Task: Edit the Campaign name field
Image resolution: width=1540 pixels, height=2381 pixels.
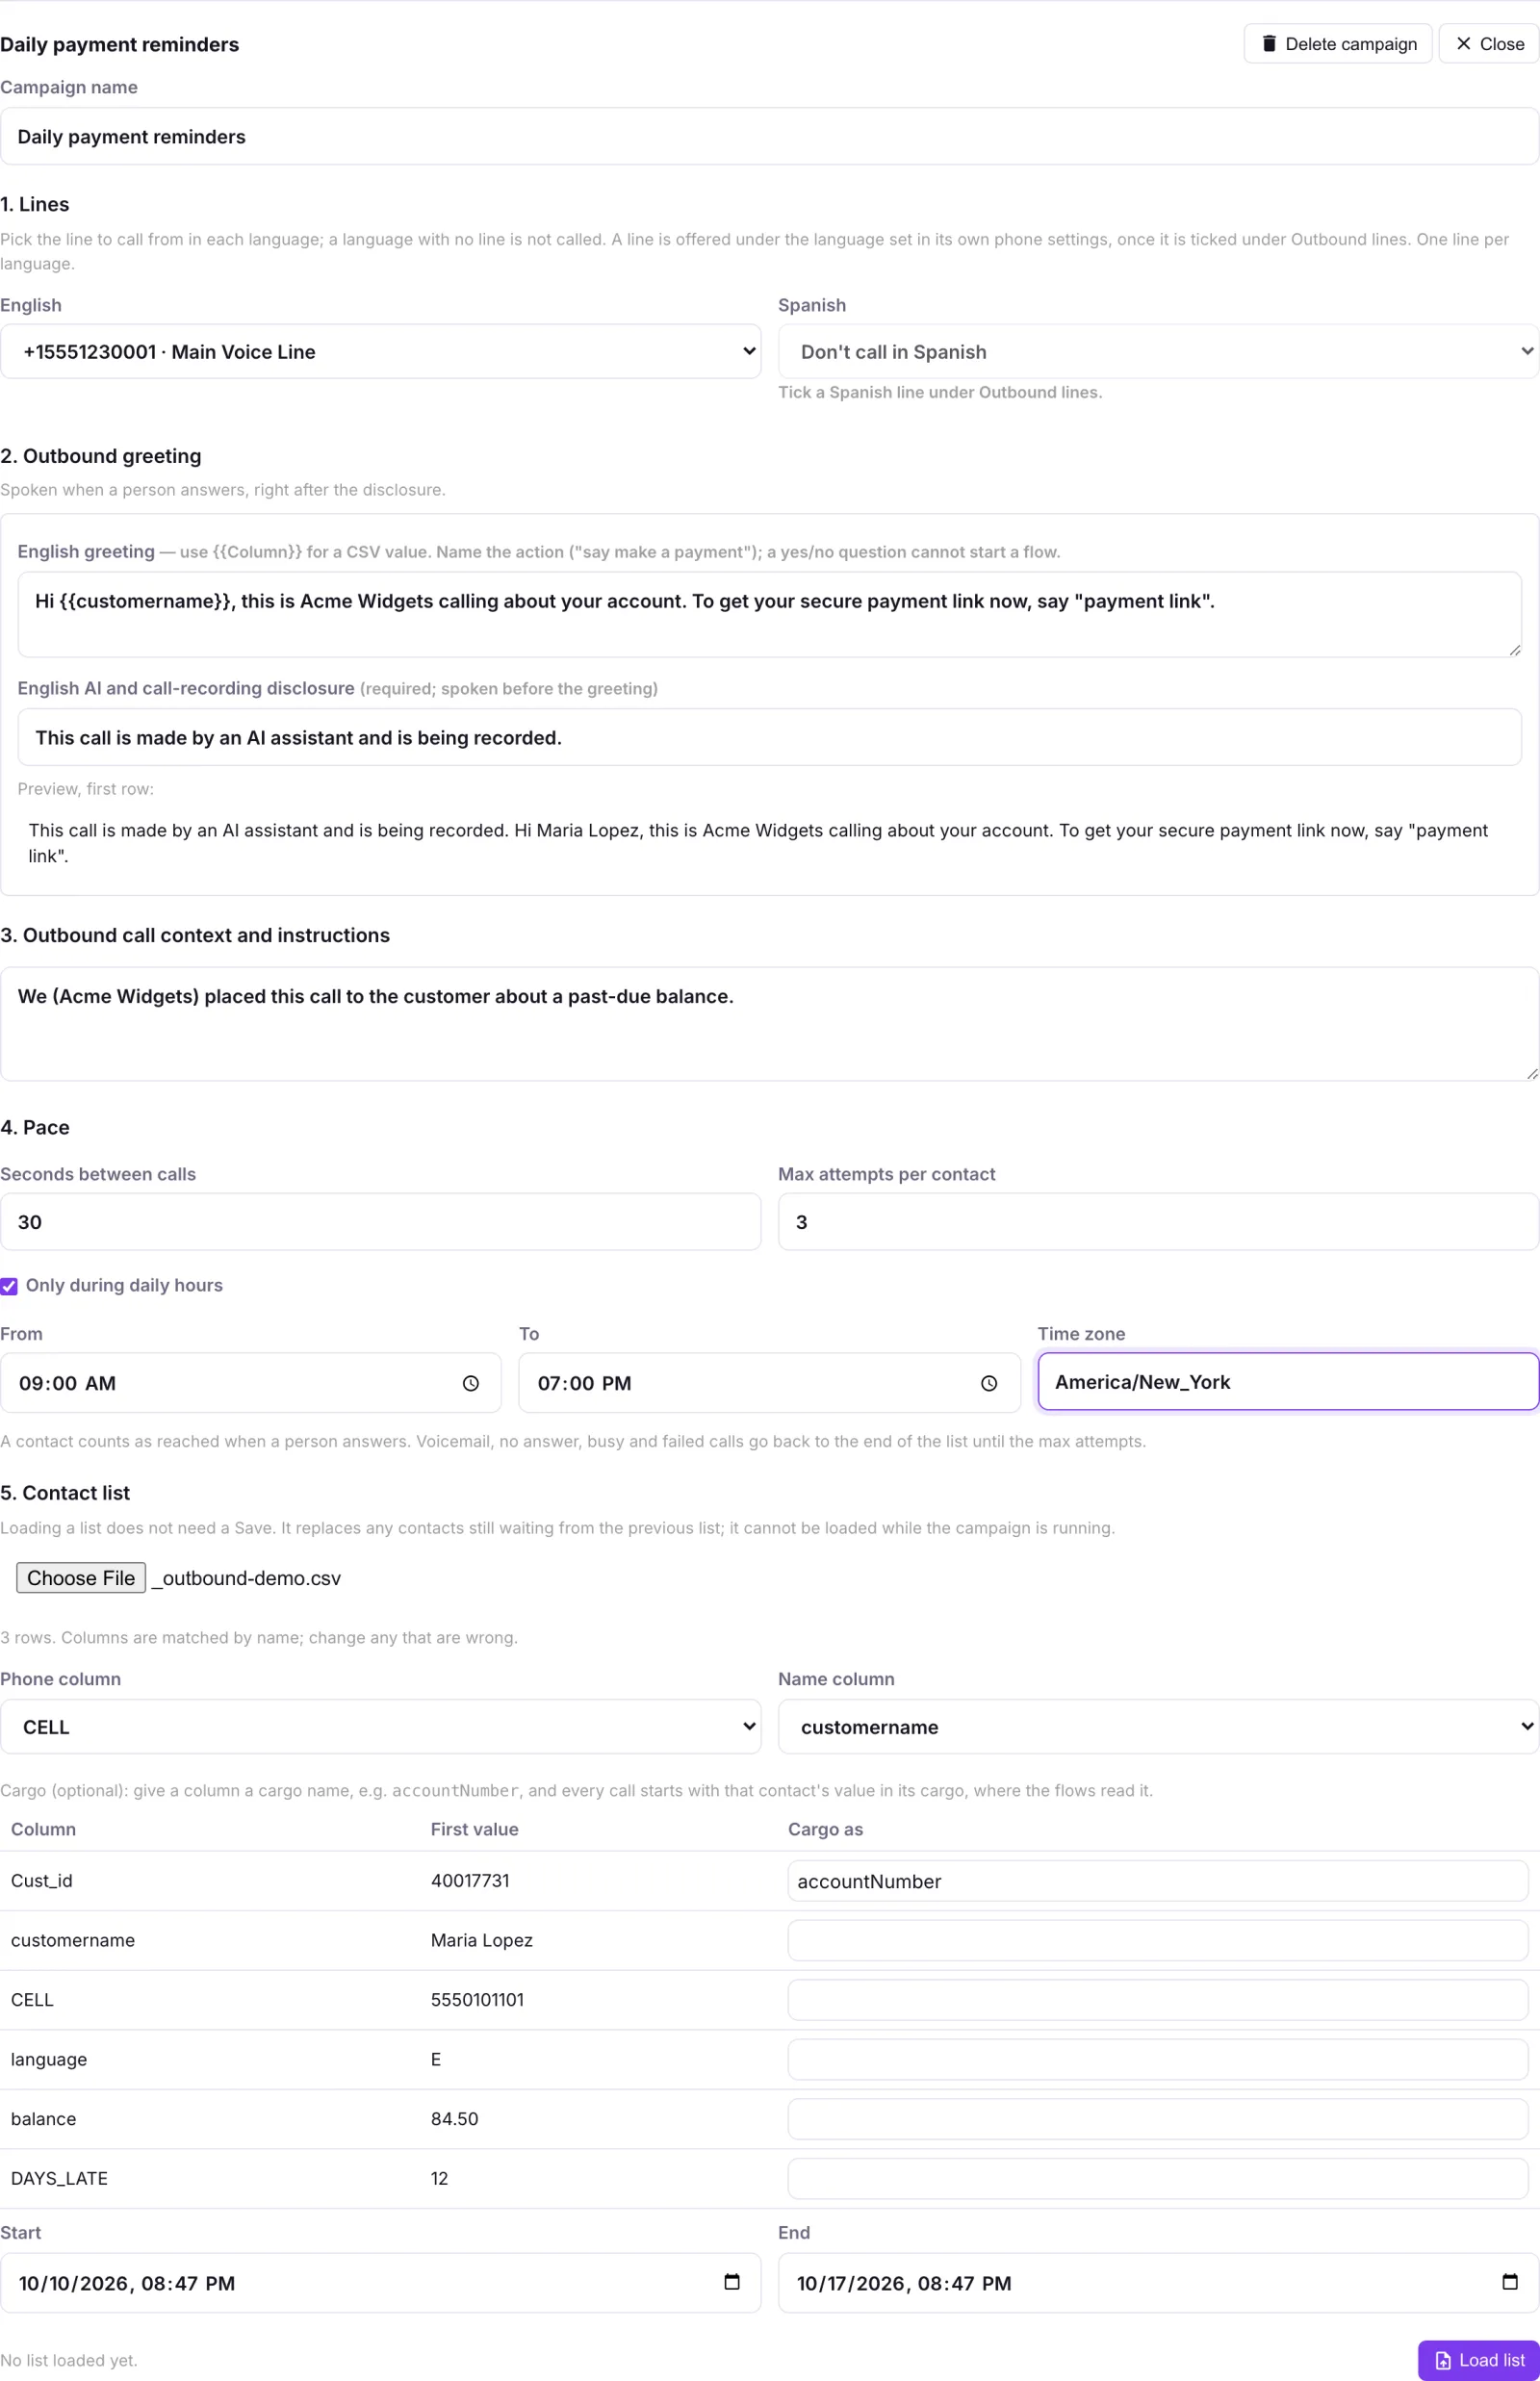Action: [770, 137]
